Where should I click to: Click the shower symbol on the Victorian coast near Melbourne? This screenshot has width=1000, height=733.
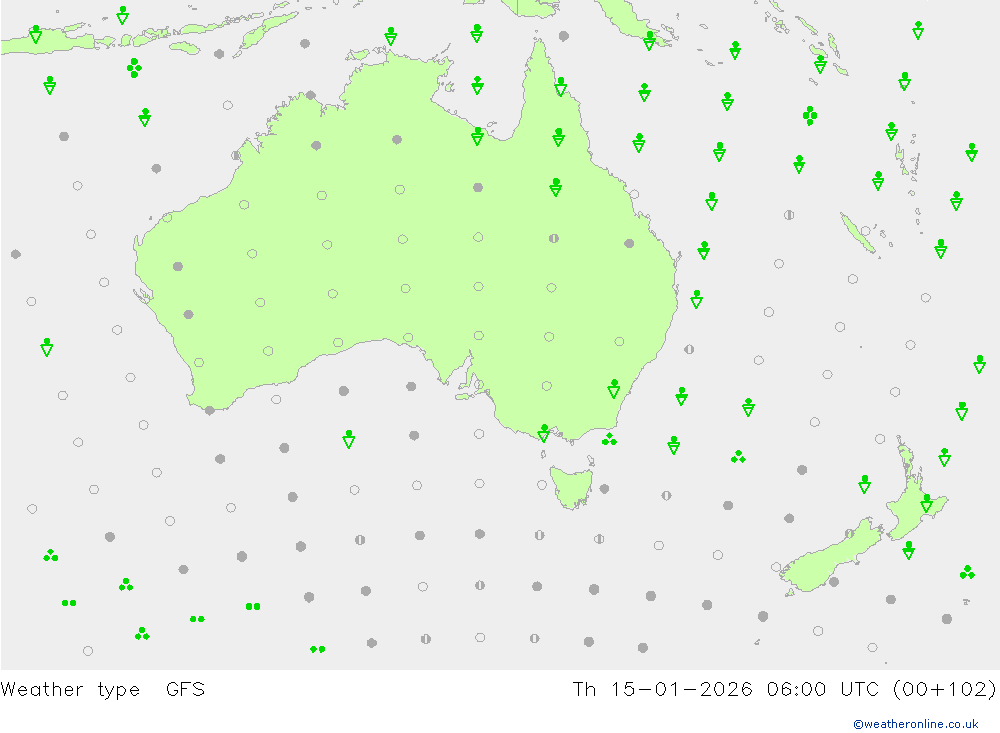pos(543,433)
